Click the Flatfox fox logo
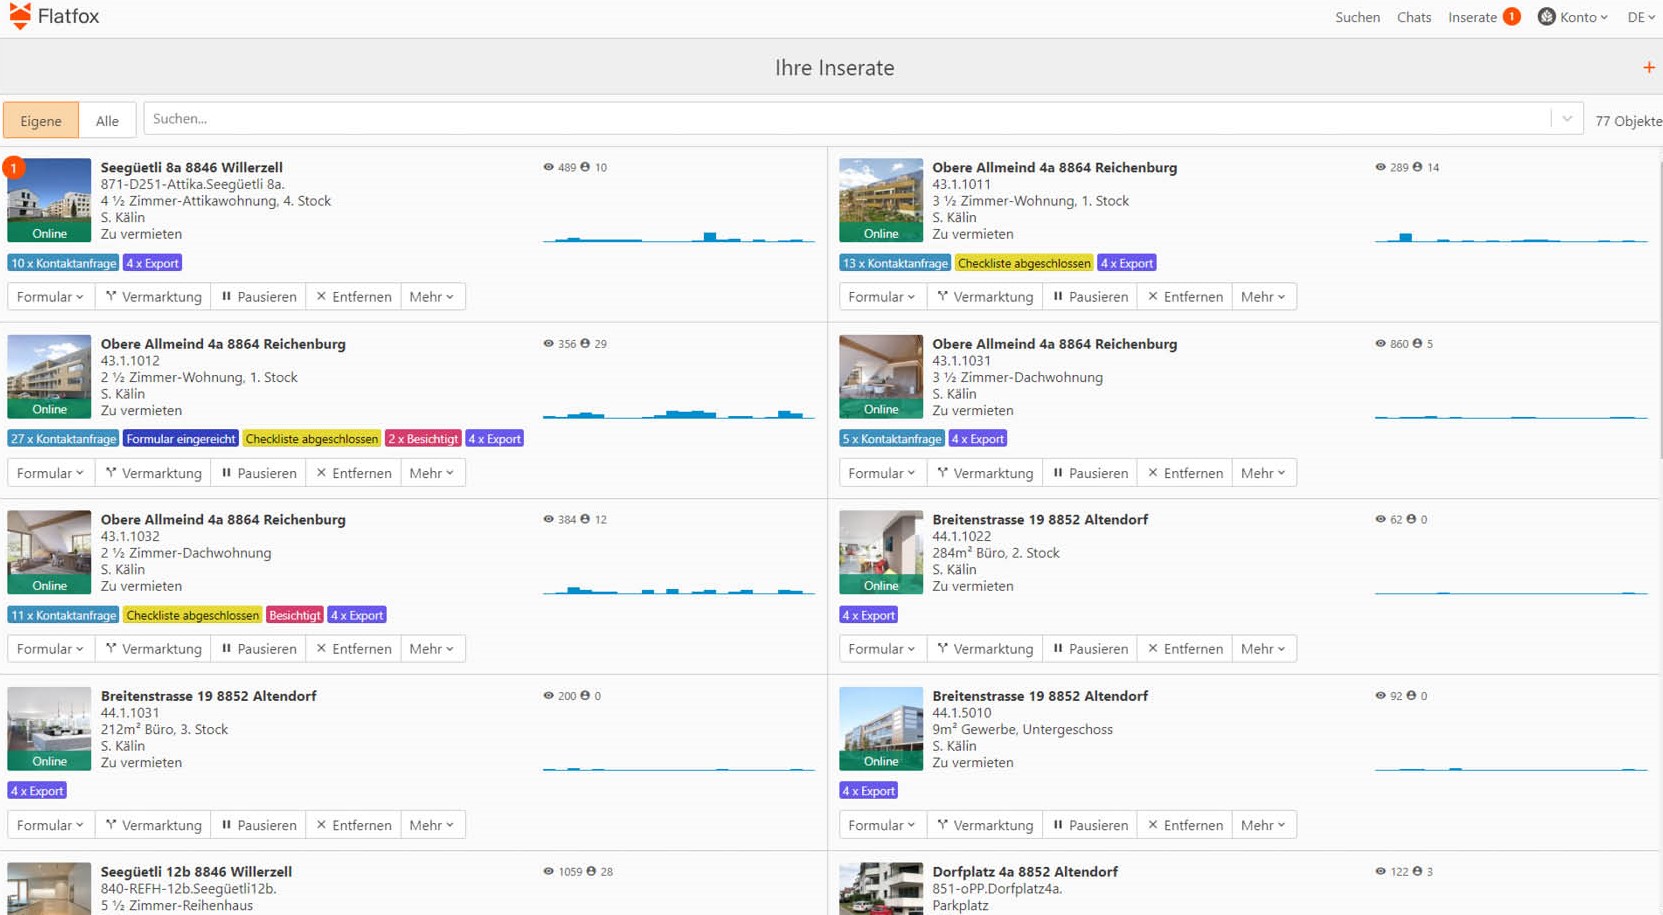Image resolution: width=1663 pixels, height=915 pixels. (20, 16)
